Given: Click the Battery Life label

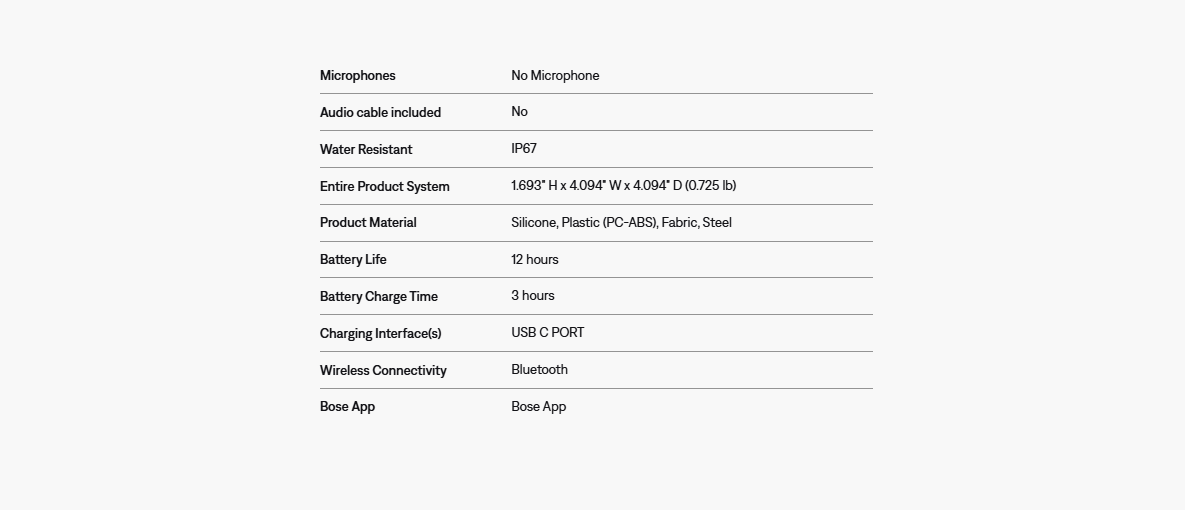Looking at the screenshot, I should click(x=353, y=260).
